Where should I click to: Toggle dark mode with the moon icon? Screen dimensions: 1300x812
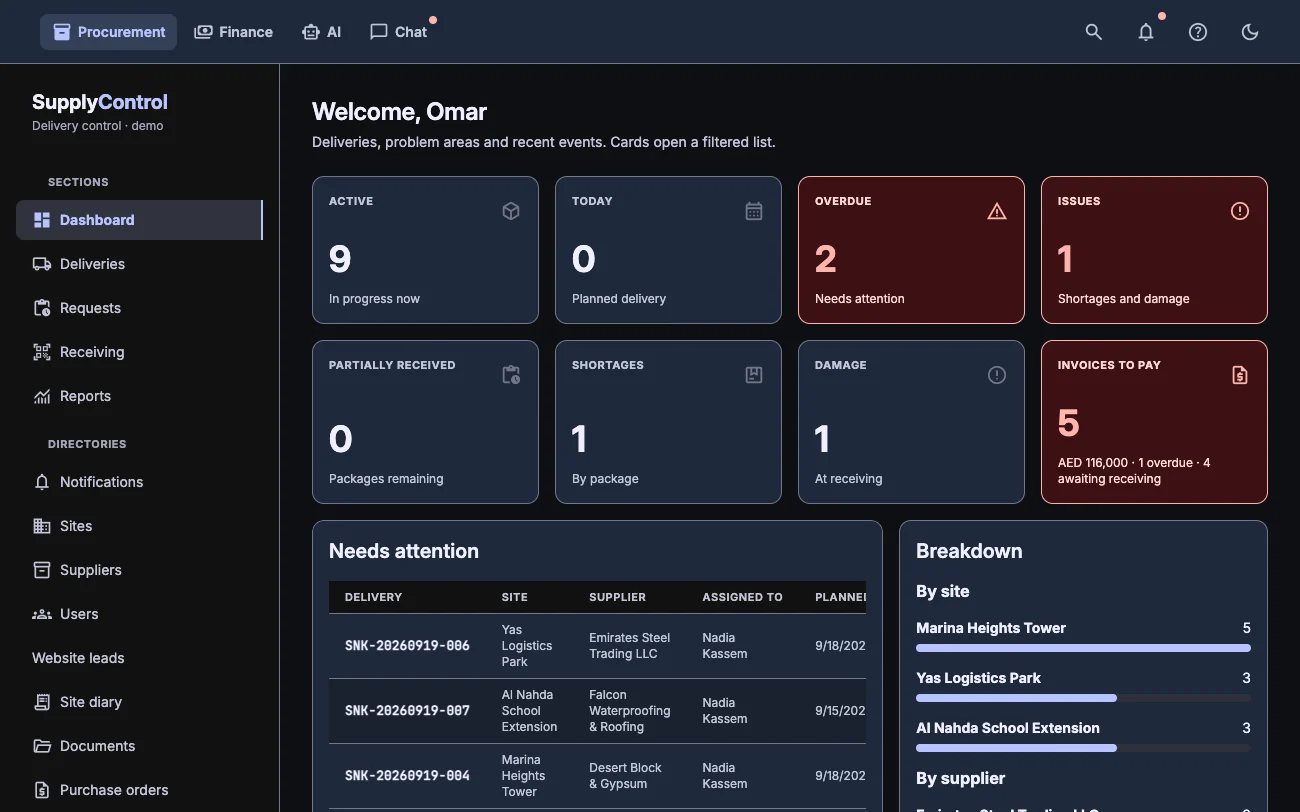(1250, 32)
